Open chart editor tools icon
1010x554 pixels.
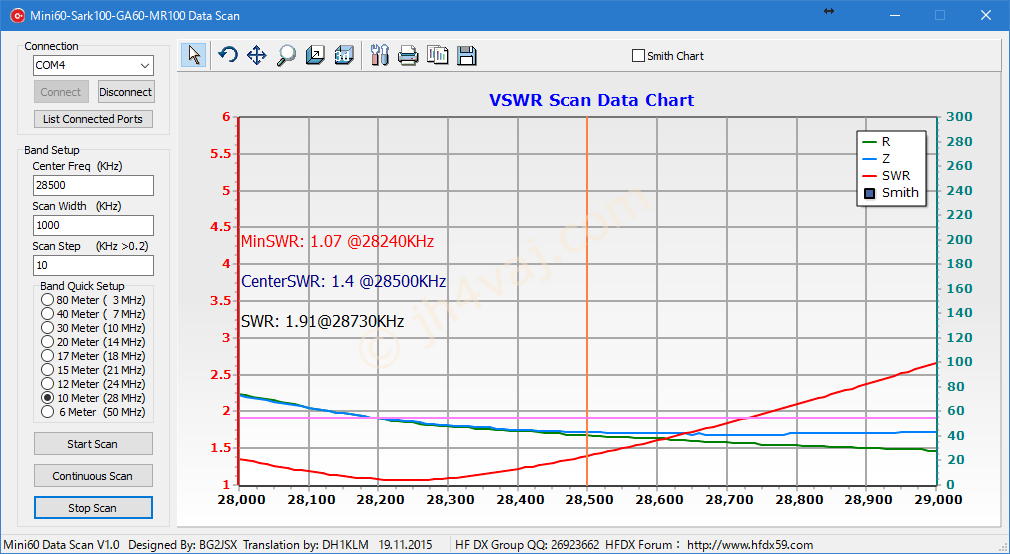[379, 55]
